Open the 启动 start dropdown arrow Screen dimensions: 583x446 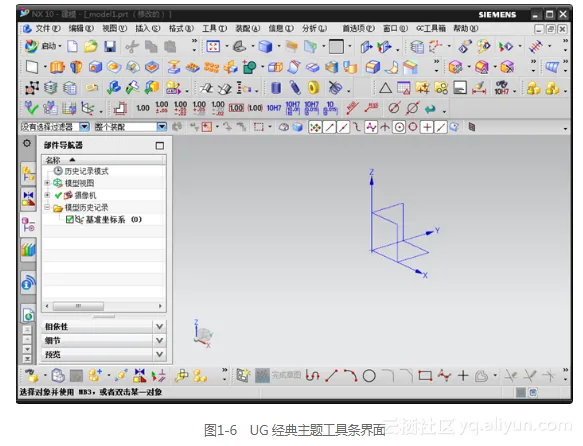tap(60, 47)
